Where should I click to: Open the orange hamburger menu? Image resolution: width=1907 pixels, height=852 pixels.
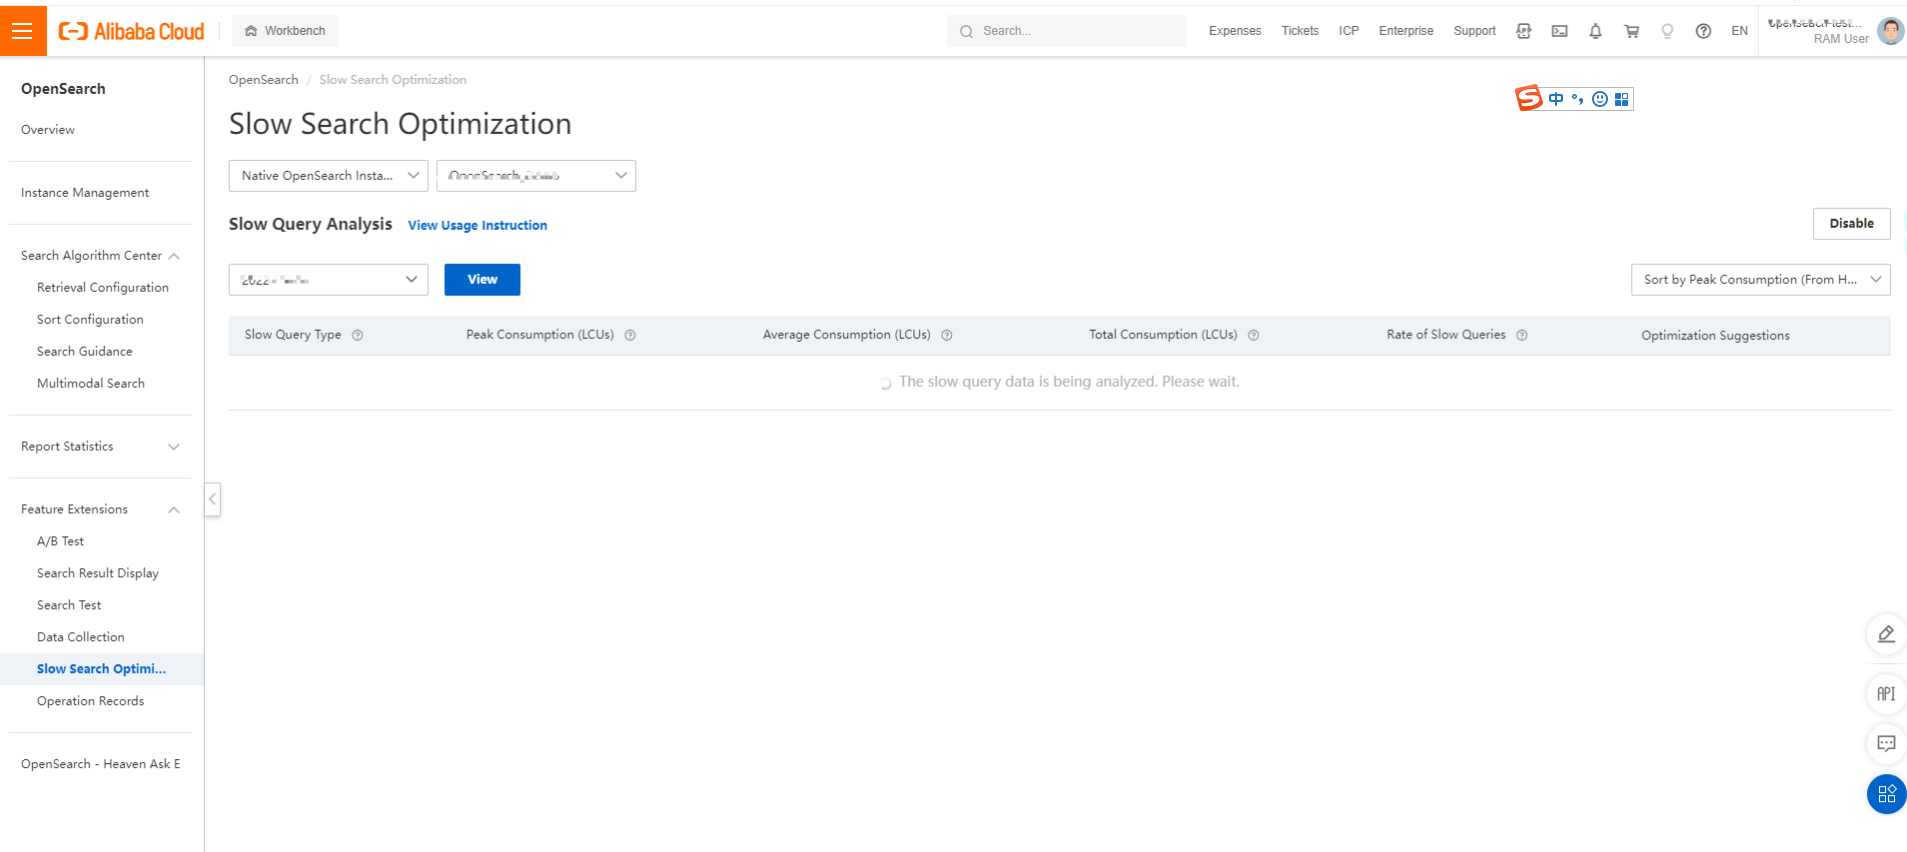pos(23,31)
